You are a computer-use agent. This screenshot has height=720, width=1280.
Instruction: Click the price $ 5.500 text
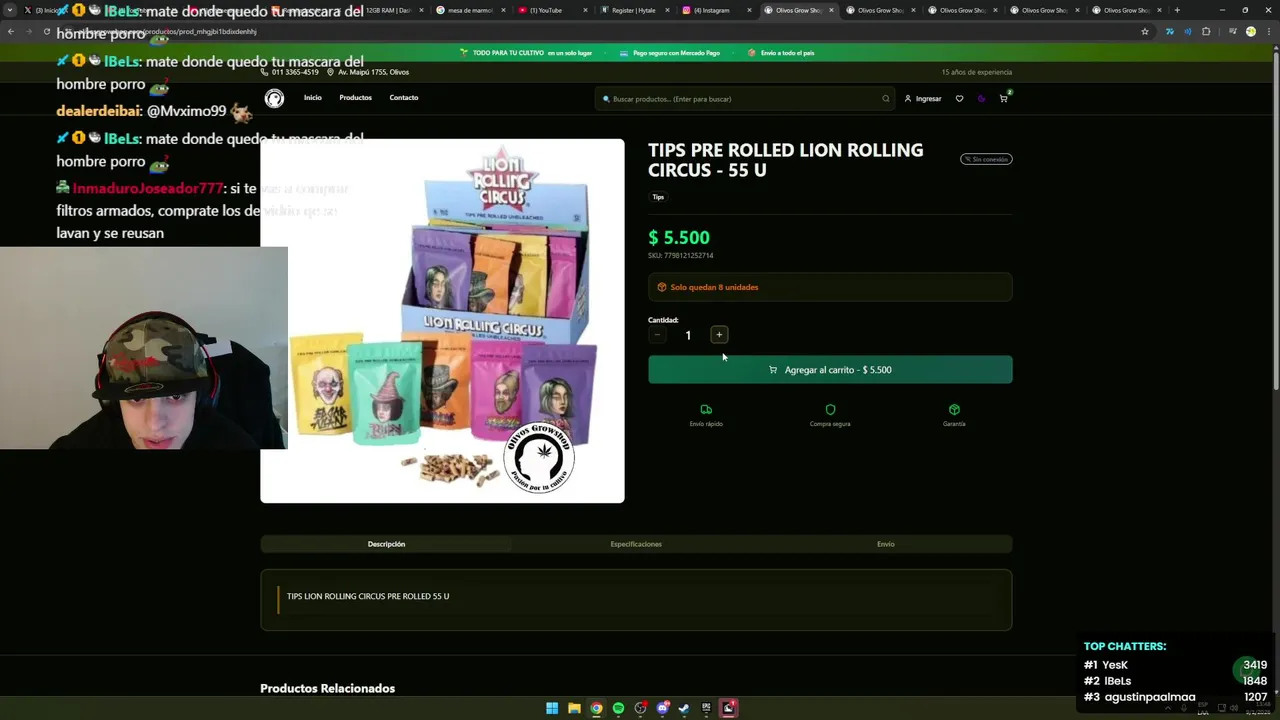click(679, 237)
